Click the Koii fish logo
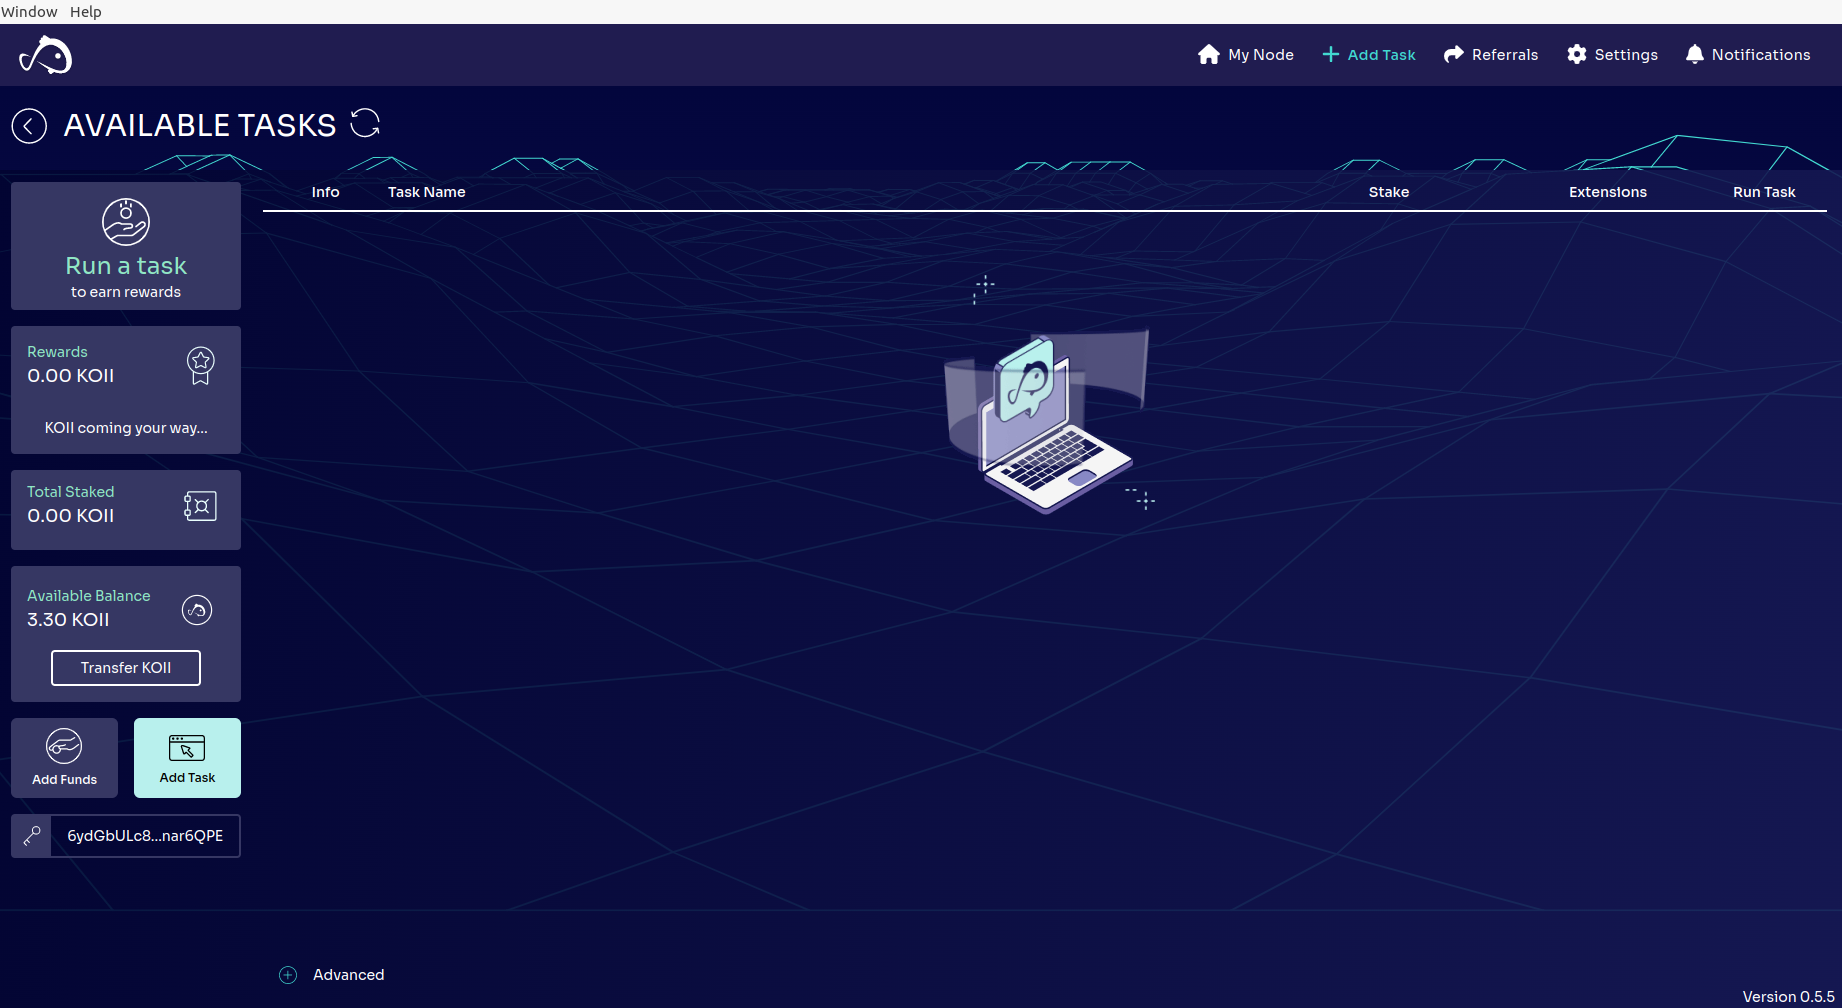This screenshot has height=1008, width=1842. click(x=46, y=55)
